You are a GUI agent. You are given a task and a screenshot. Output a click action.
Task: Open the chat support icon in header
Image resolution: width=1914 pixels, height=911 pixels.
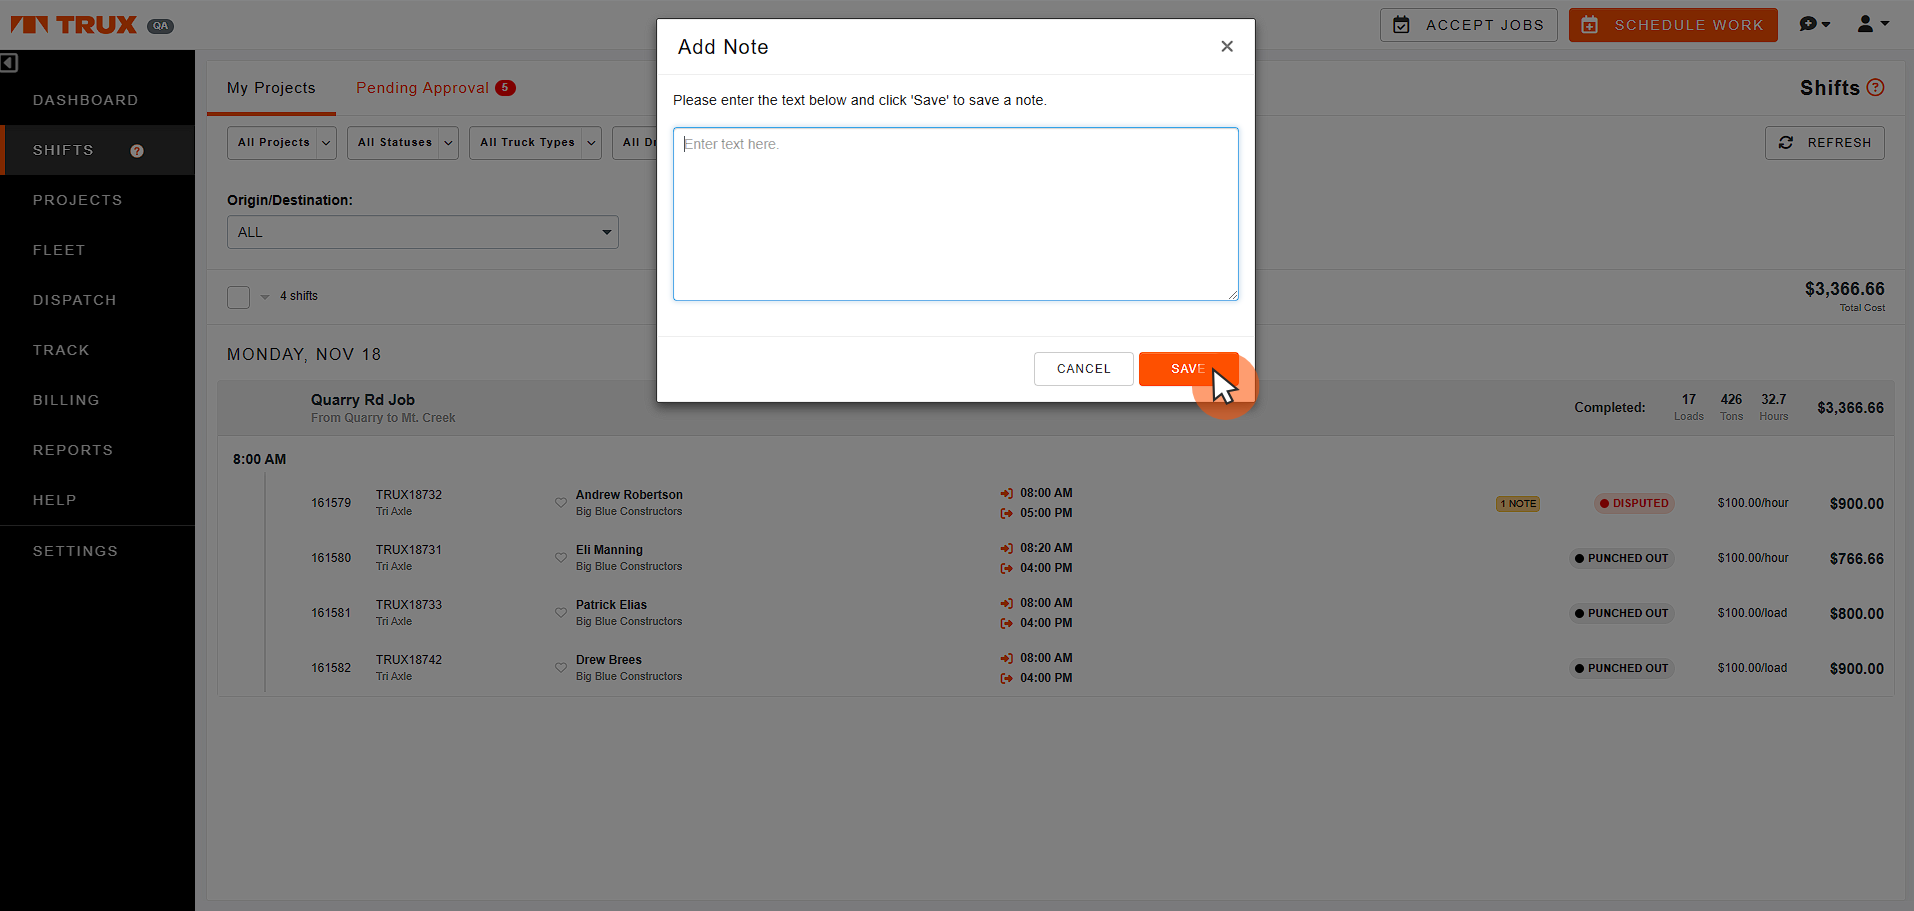coord(1813,24)
